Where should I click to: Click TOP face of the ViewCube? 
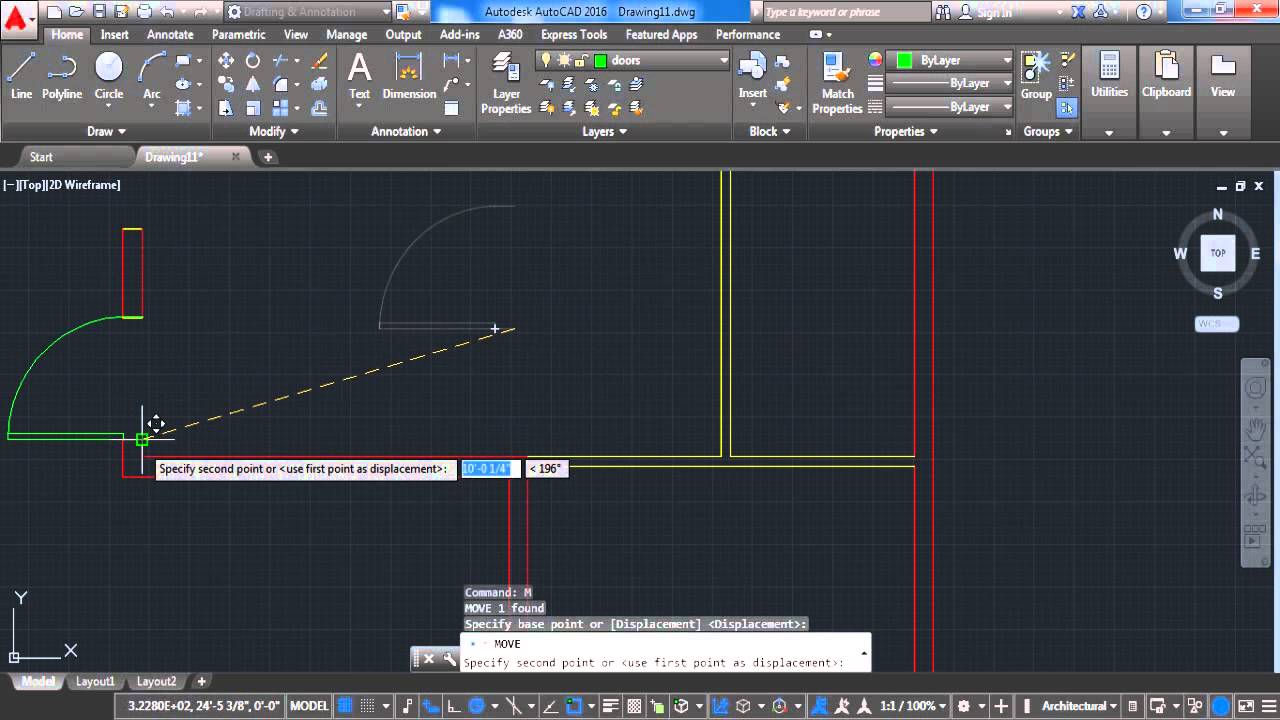[1218, 253]
